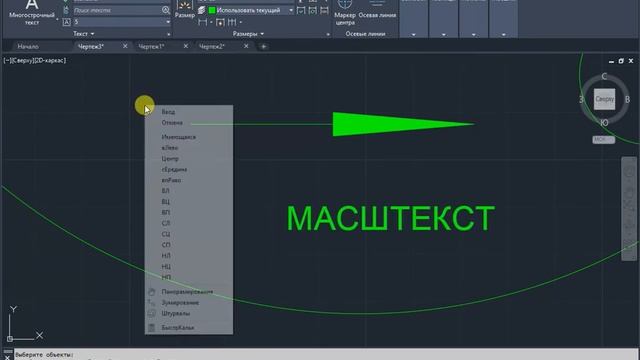640x360 pixels.
Task: Click the [2D-каркас] visual style label
Action: 49,60
